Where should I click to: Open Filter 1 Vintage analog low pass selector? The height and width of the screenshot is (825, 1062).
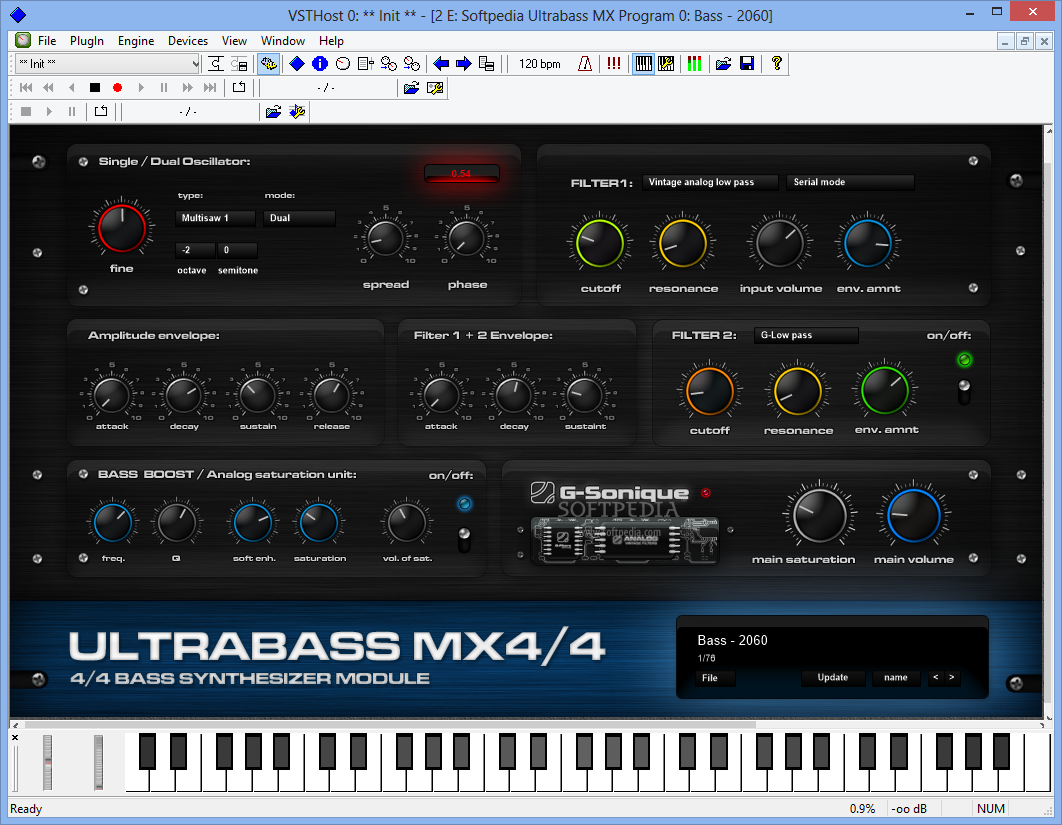[710, 182]
